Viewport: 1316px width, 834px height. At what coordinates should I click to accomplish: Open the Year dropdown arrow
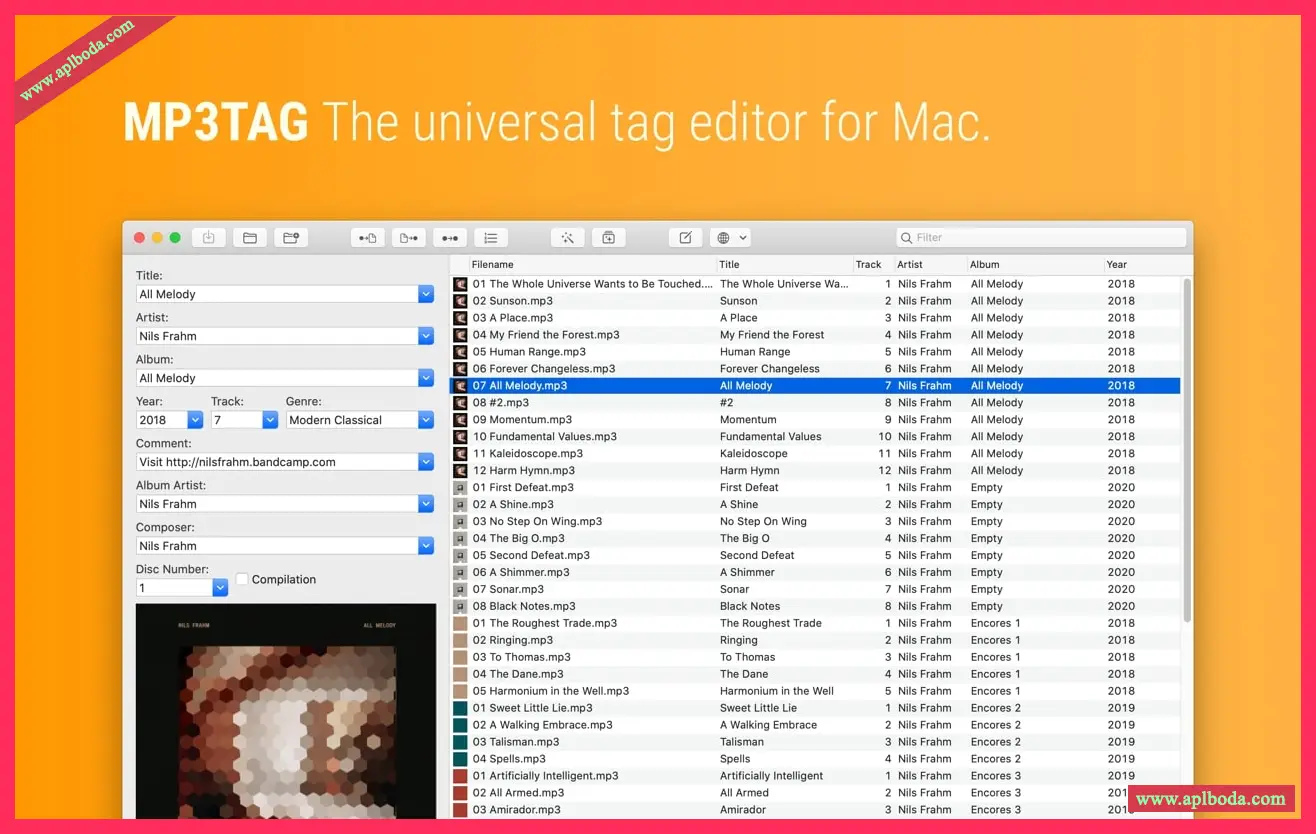click(x=195, y=420)
